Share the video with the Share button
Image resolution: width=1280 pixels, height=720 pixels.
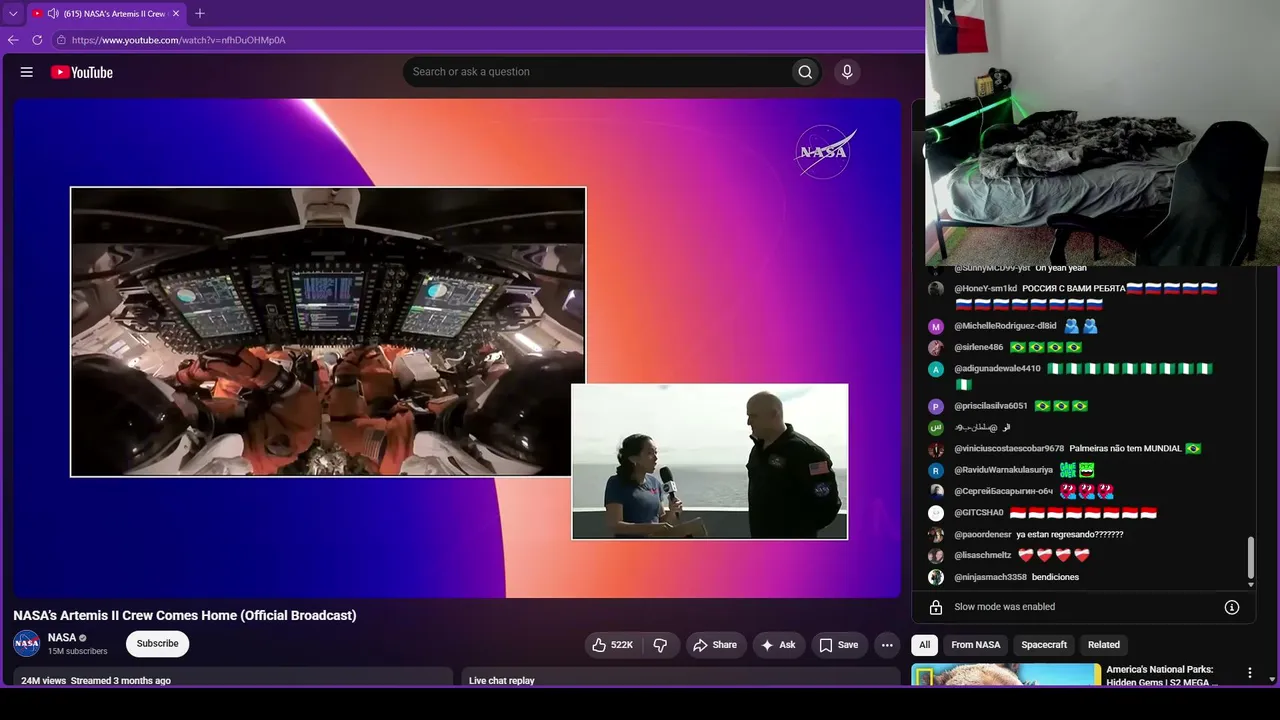pos(715,645)
